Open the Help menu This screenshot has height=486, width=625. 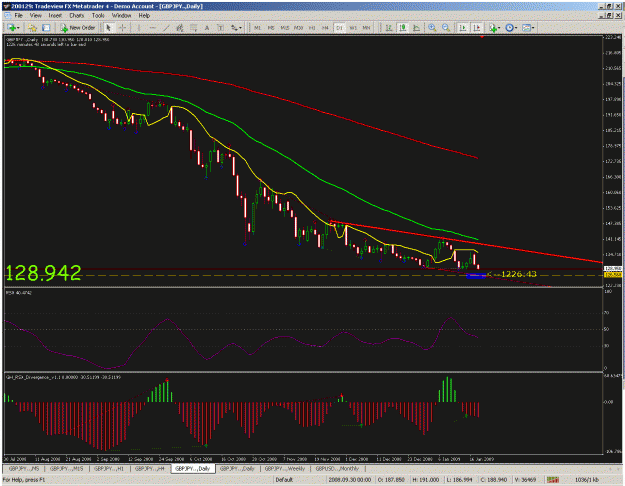[144, 16]
